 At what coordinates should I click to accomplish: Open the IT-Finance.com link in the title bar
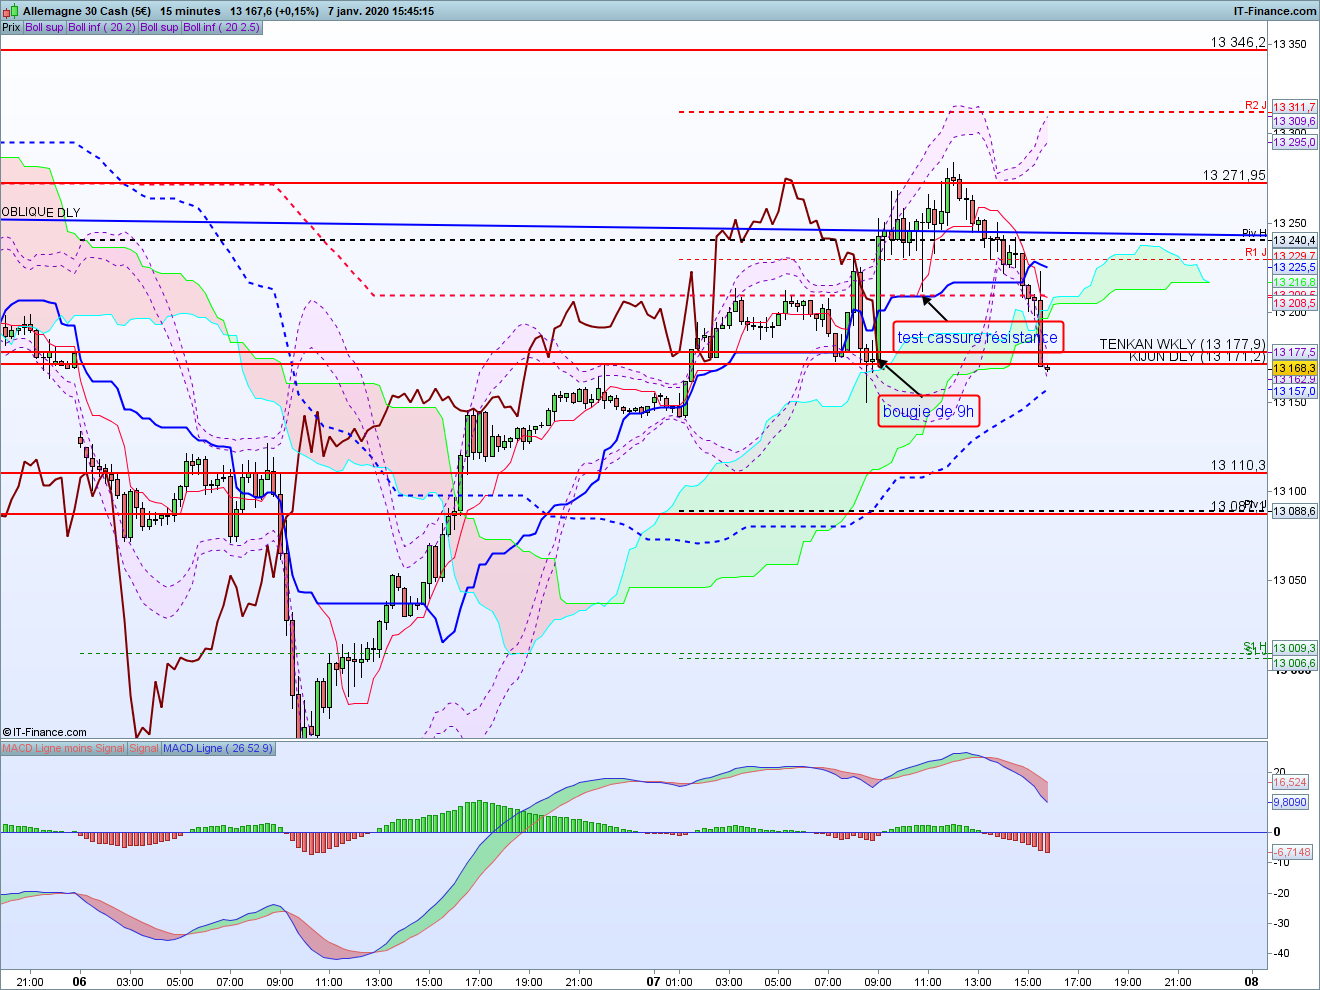[x=1275, y=11]
